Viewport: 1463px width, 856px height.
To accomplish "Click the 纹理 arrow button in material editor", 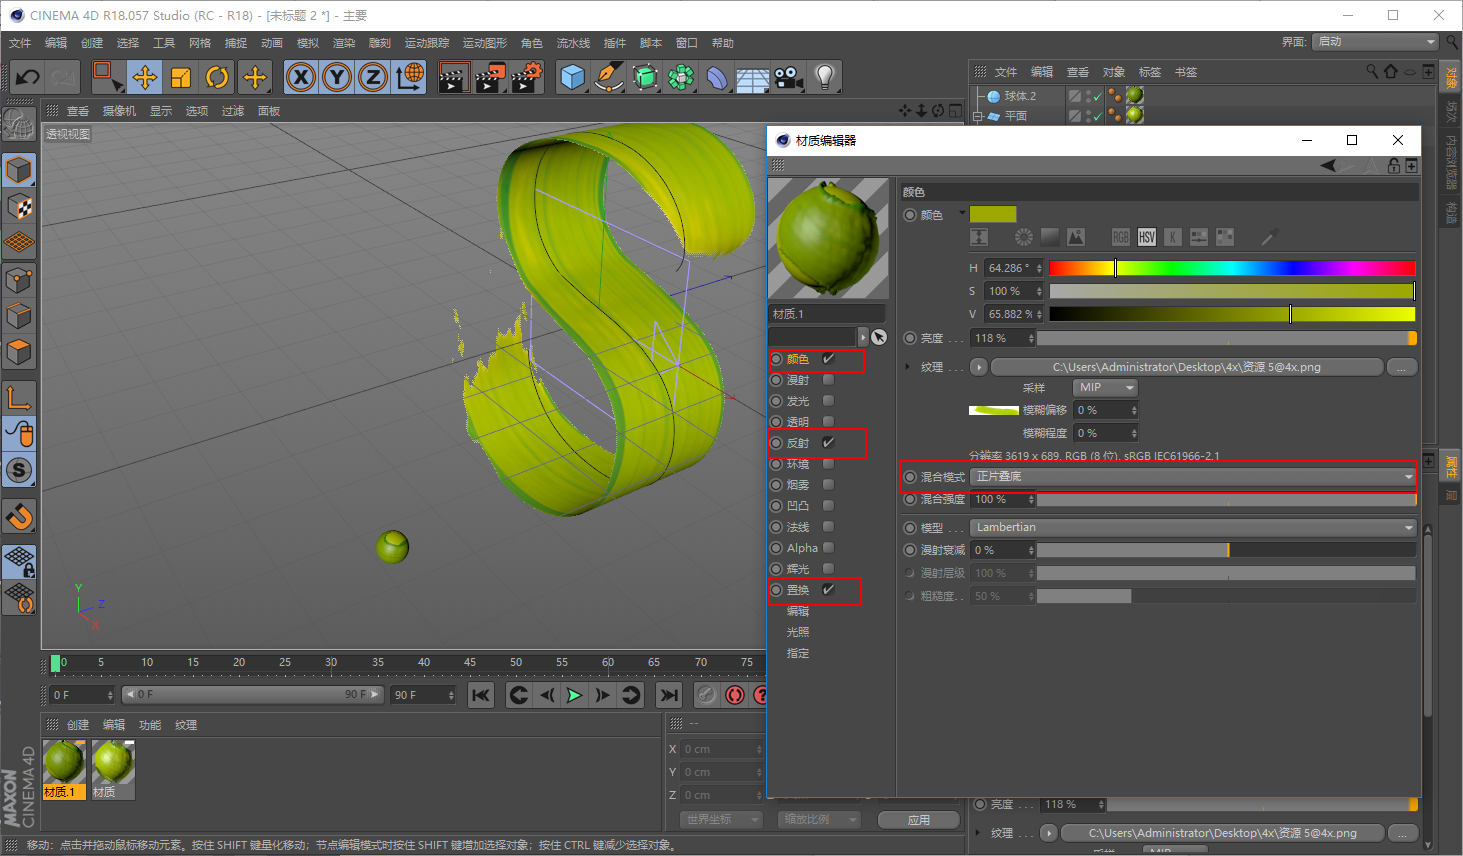I will 979,367.
